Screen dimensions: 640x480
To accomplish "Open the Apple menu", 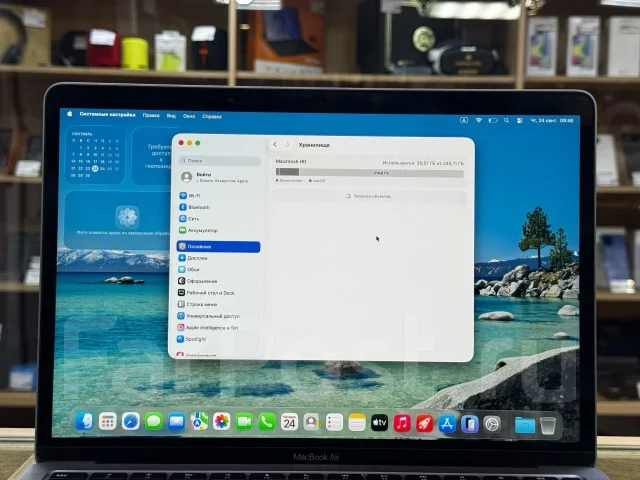I will click(70, 114).
